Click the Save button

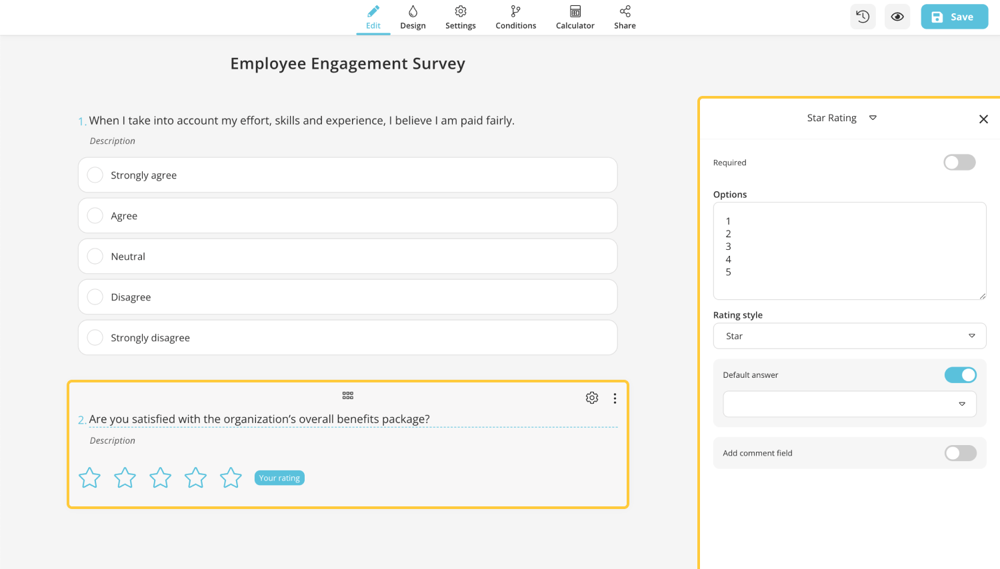click(953, 17)
